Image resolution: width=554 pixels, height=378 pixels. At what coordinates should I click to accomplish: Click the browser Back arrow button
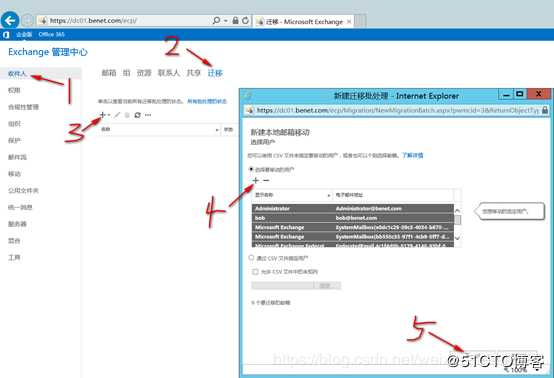(x=10, y=20)
